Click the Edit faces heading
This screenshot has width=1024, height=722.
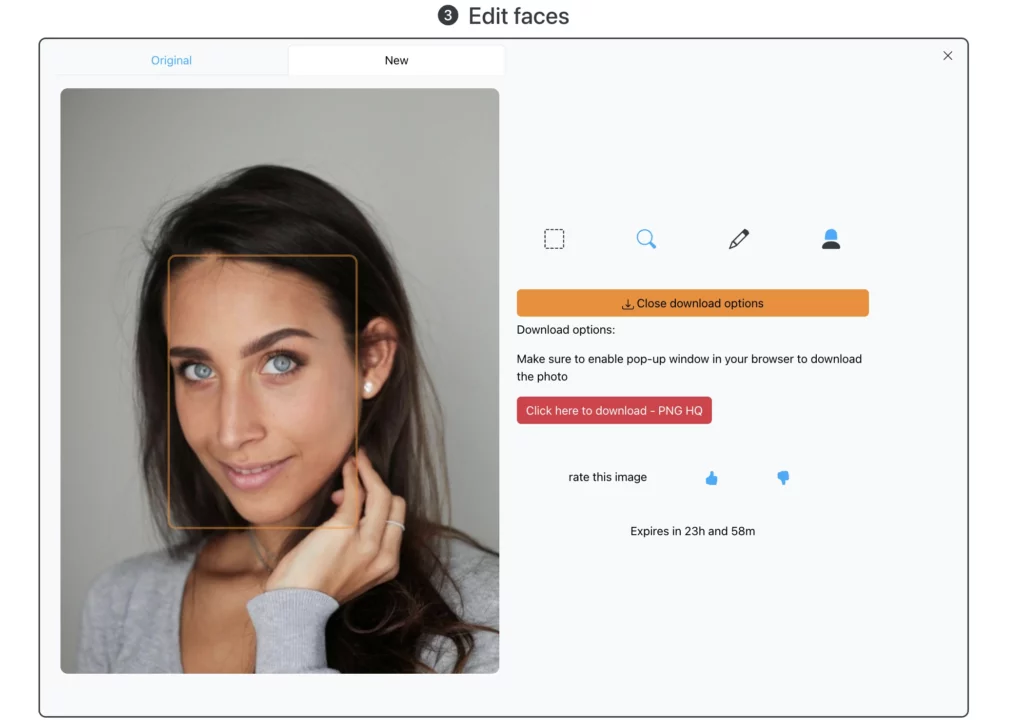click(521, 16)
